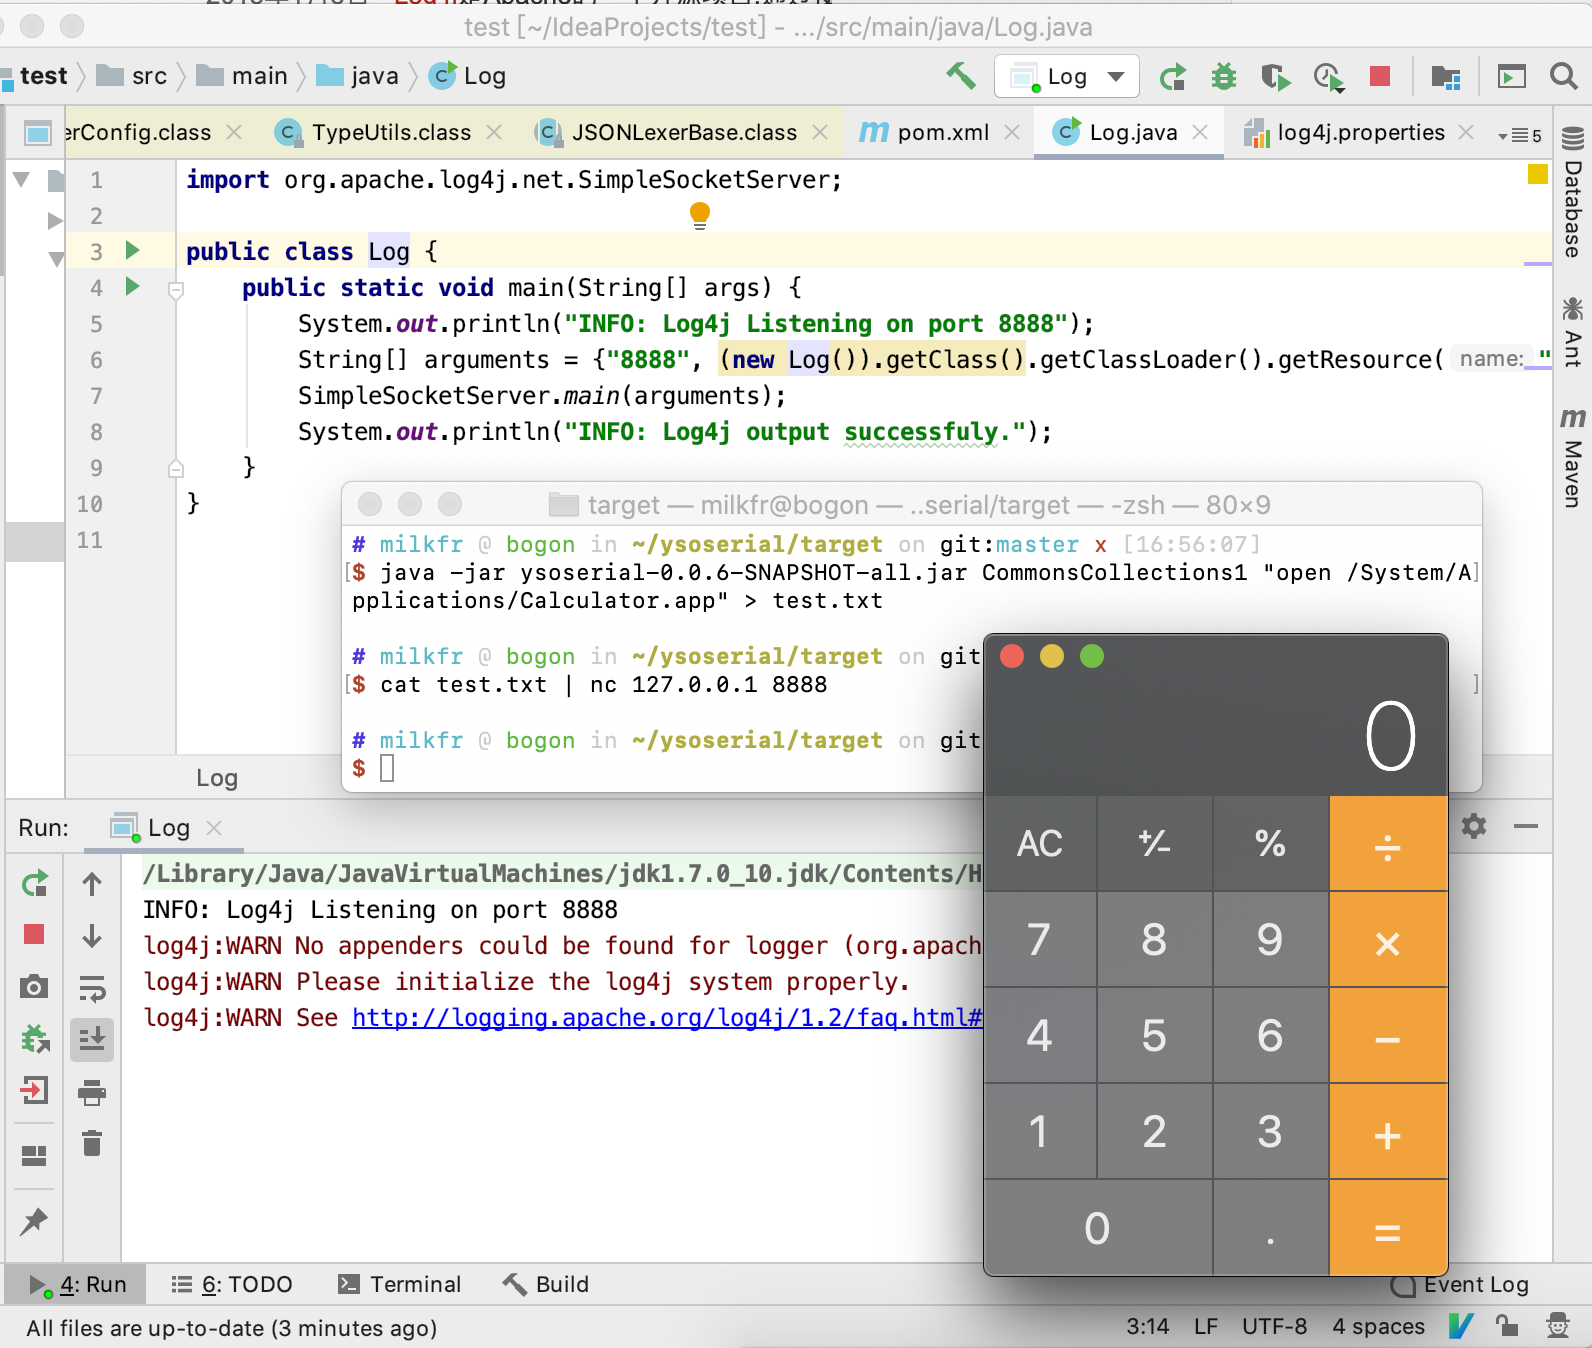This screenshot has width=1592, height=1348.
Task: Click the Exit icon in the Run panel
Action: click(34, 1090)
